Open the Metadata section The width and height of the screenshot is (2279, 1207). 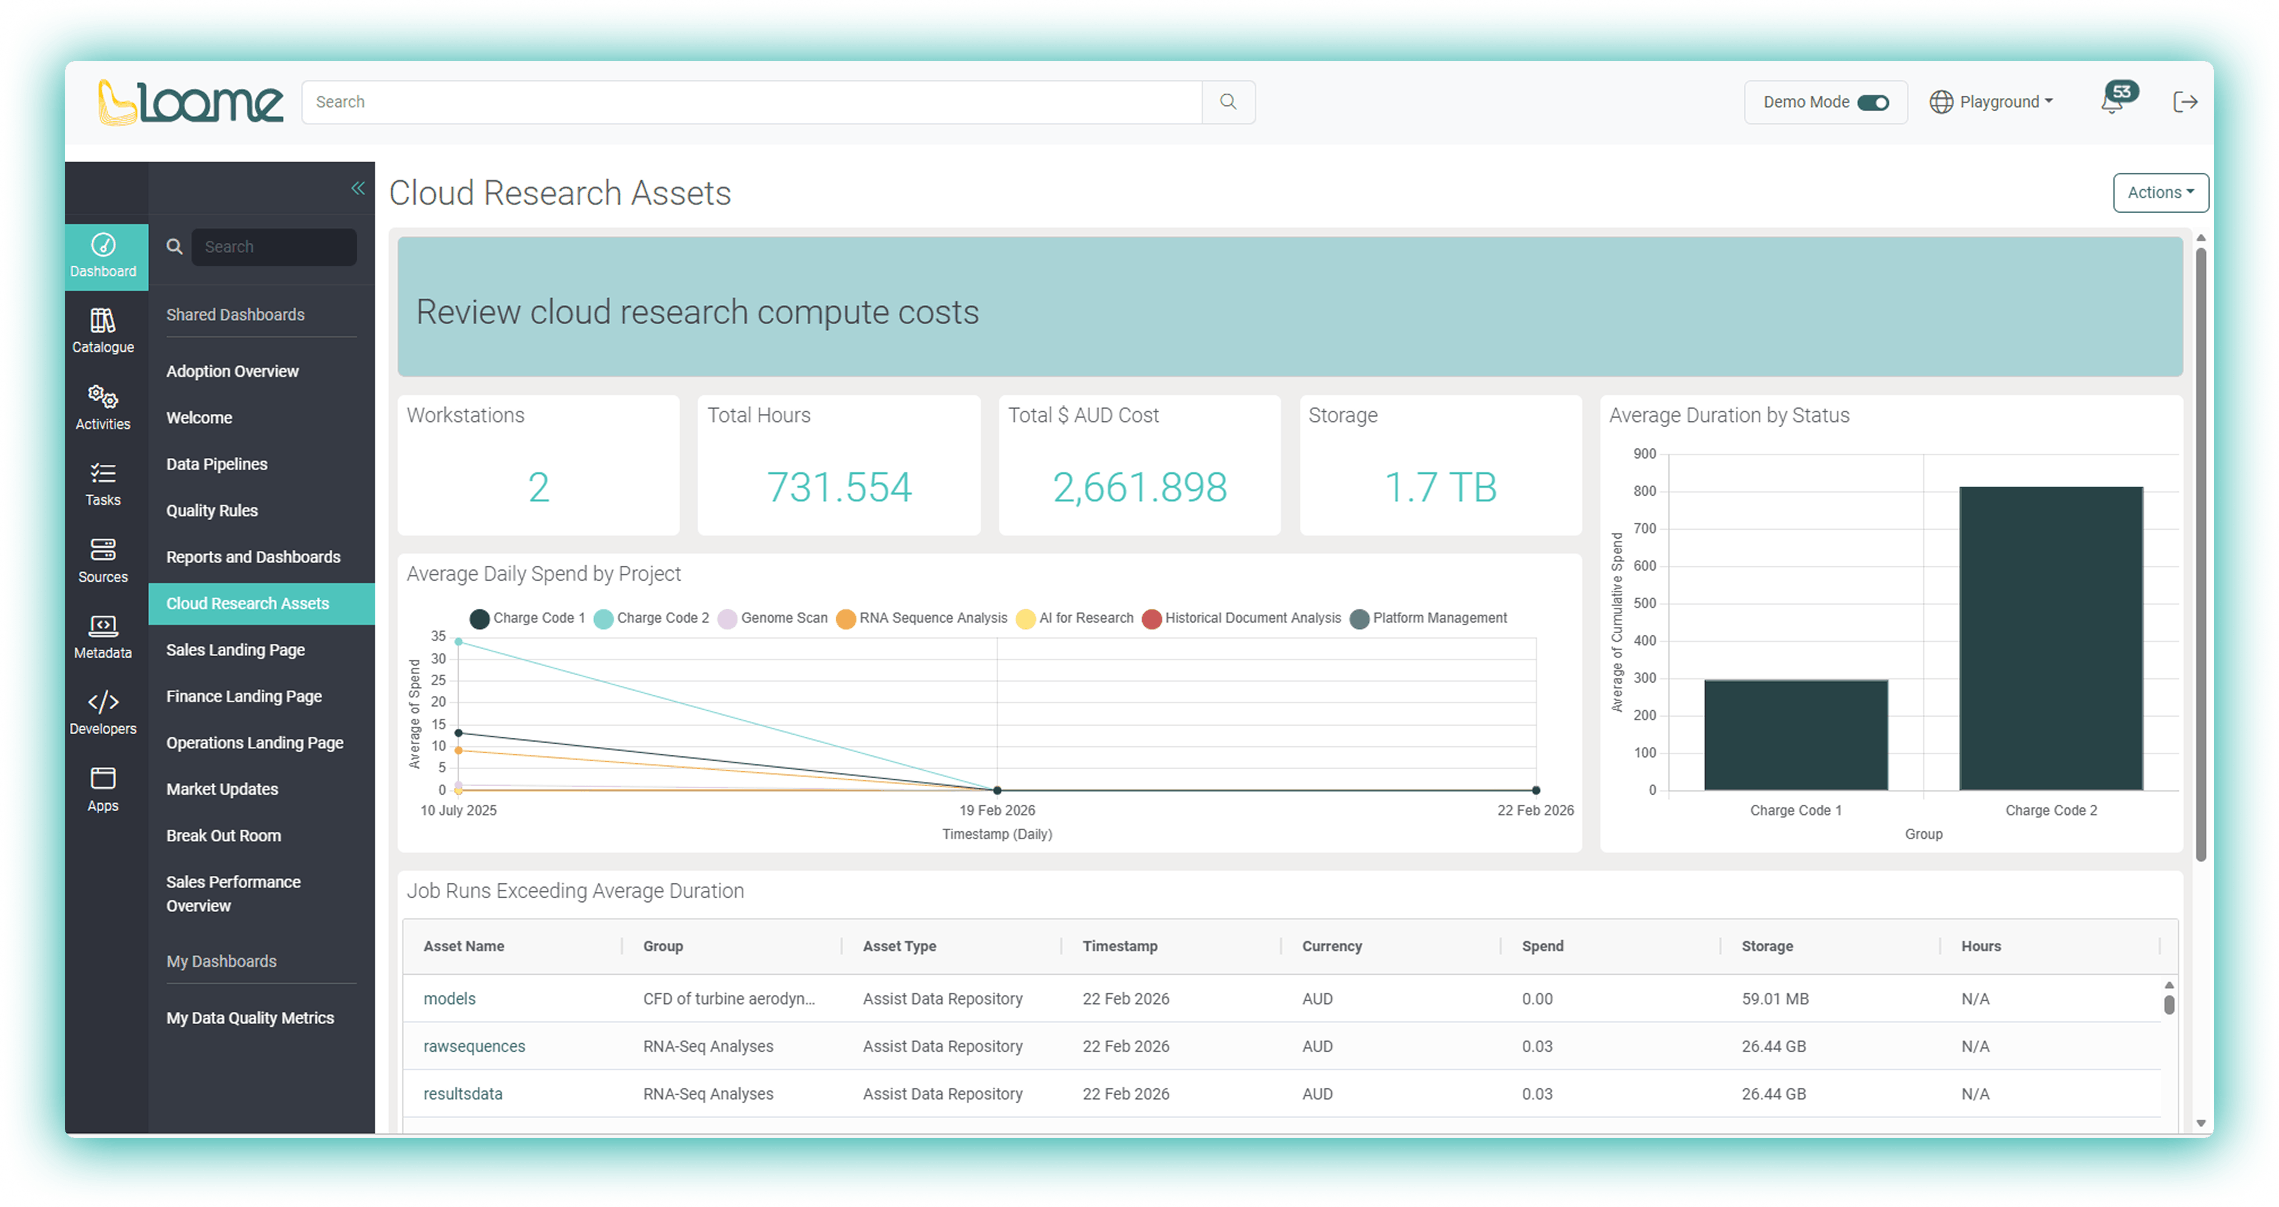(x=104, y=636)
